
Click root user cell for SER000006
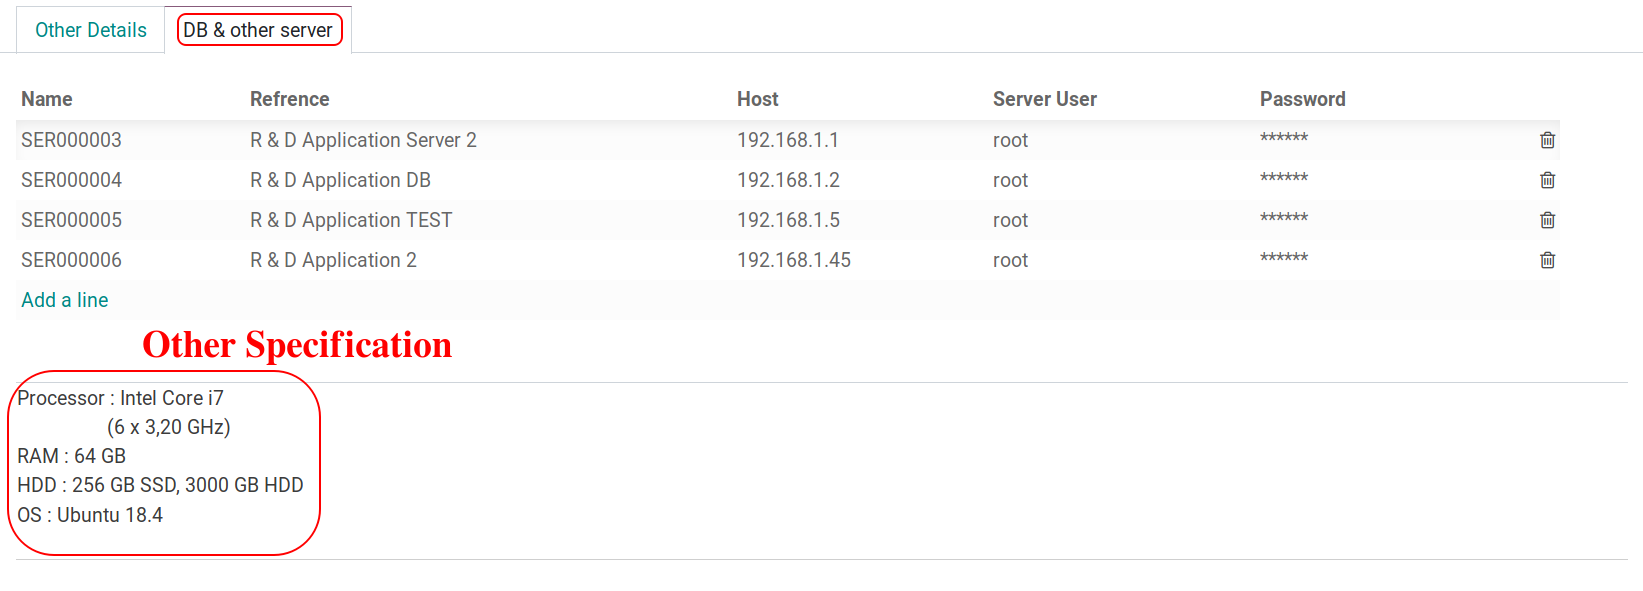pos(1010,260)
